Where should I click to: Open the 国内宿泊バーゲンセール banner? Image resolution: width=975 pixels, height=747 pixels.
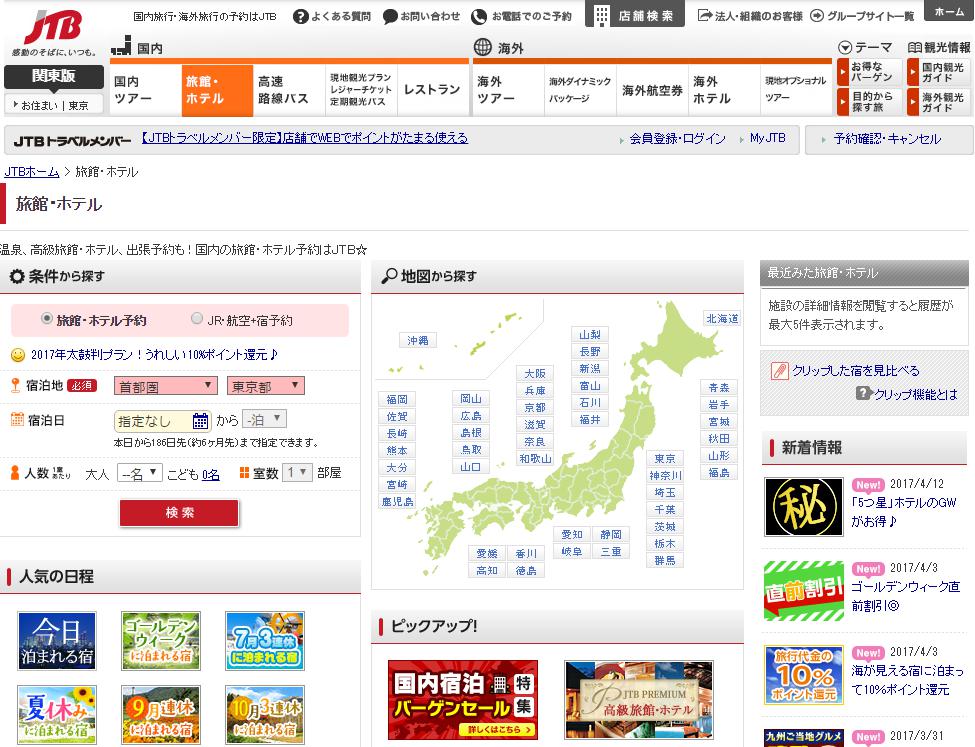click(463, 700)
